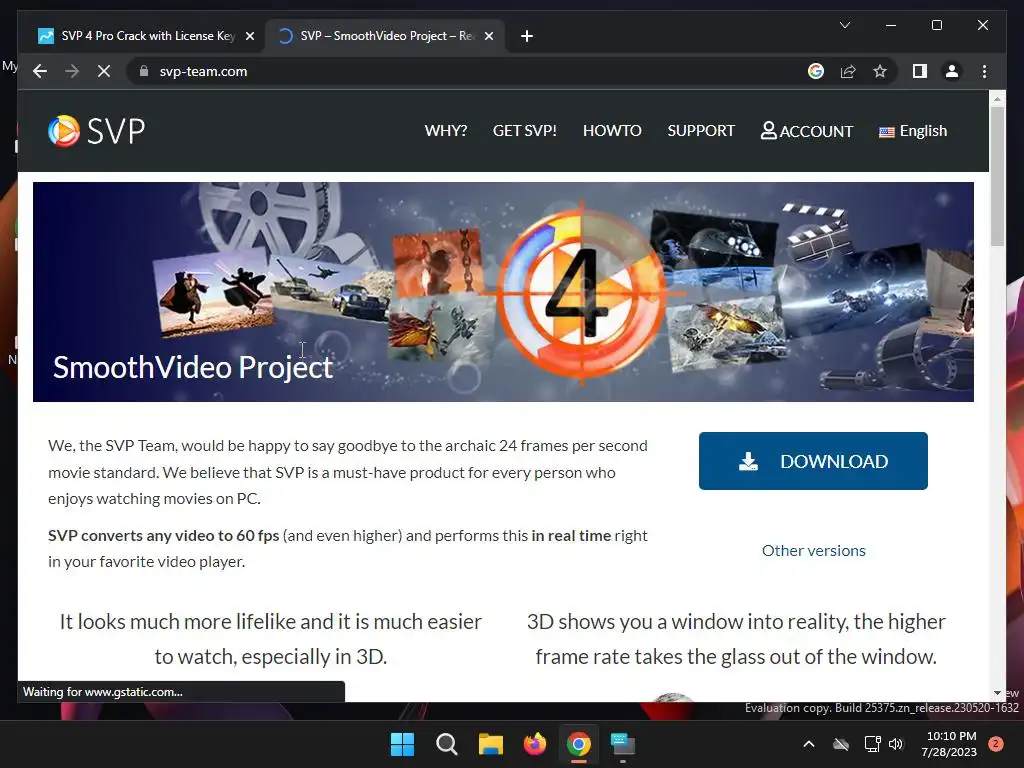Screen dimensions: 1024x768
Task: Open a new browser tab
Action: [527, 36]
